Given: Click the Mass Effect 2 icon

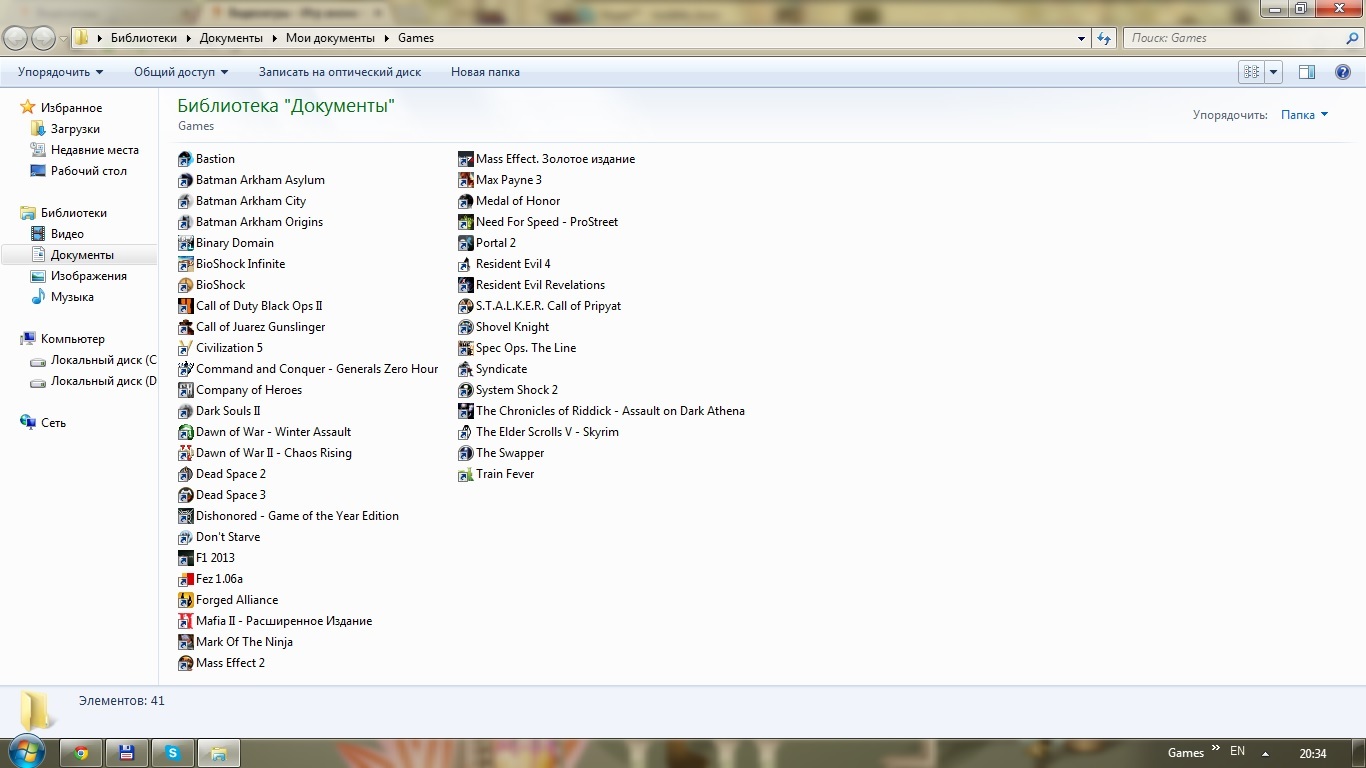Looking at the screenshot, I should [x=185, y=663].
